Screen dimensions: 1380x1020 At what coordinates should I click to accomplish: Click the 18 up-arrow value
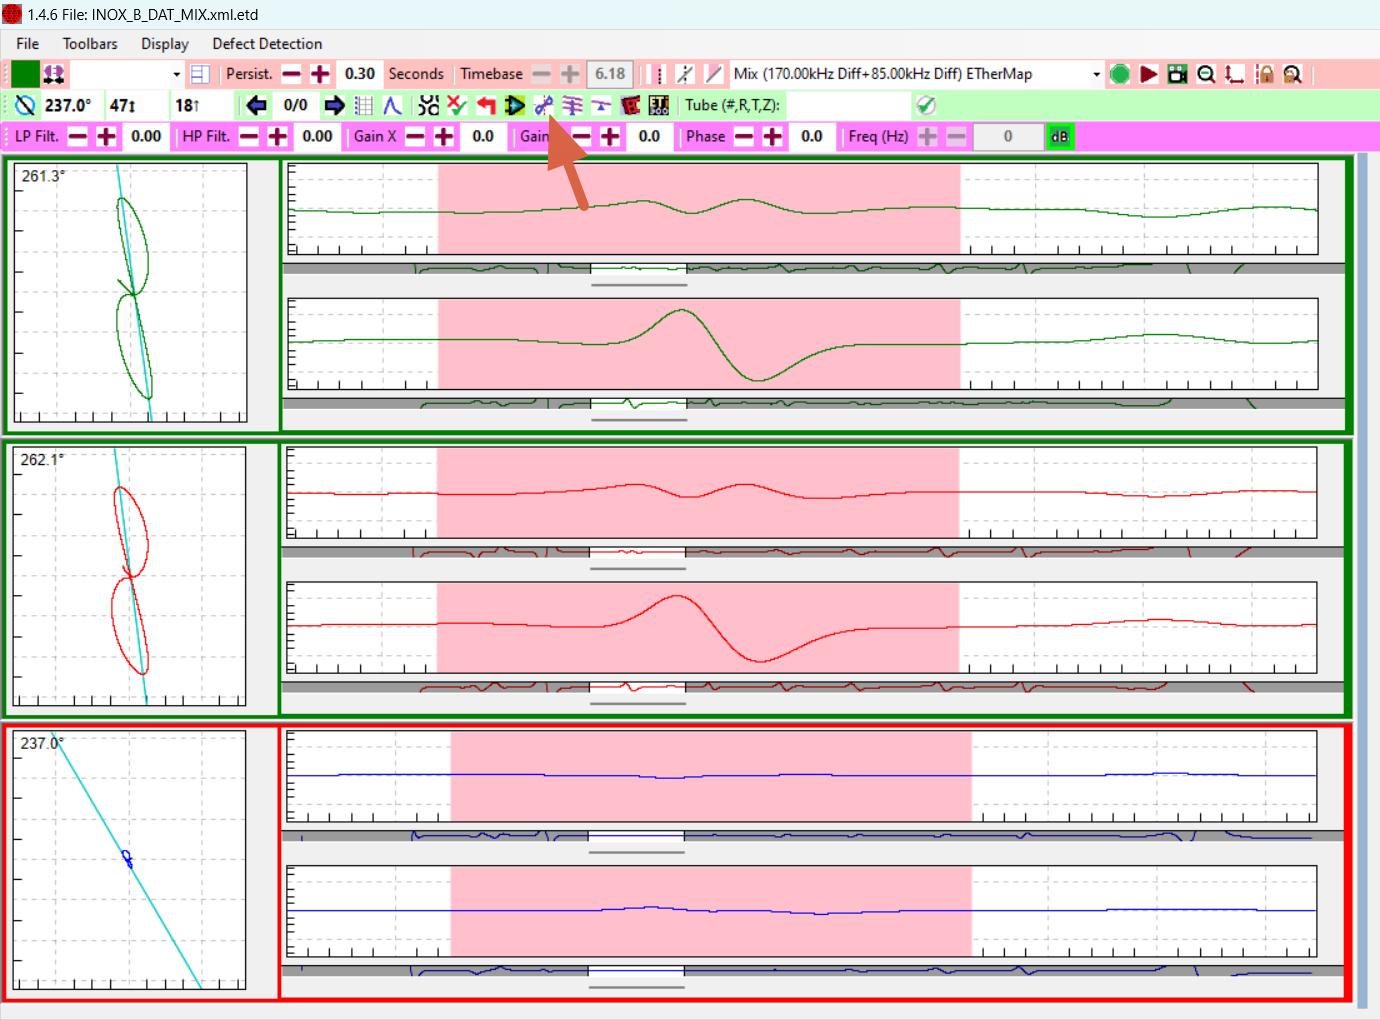point(188,105)
